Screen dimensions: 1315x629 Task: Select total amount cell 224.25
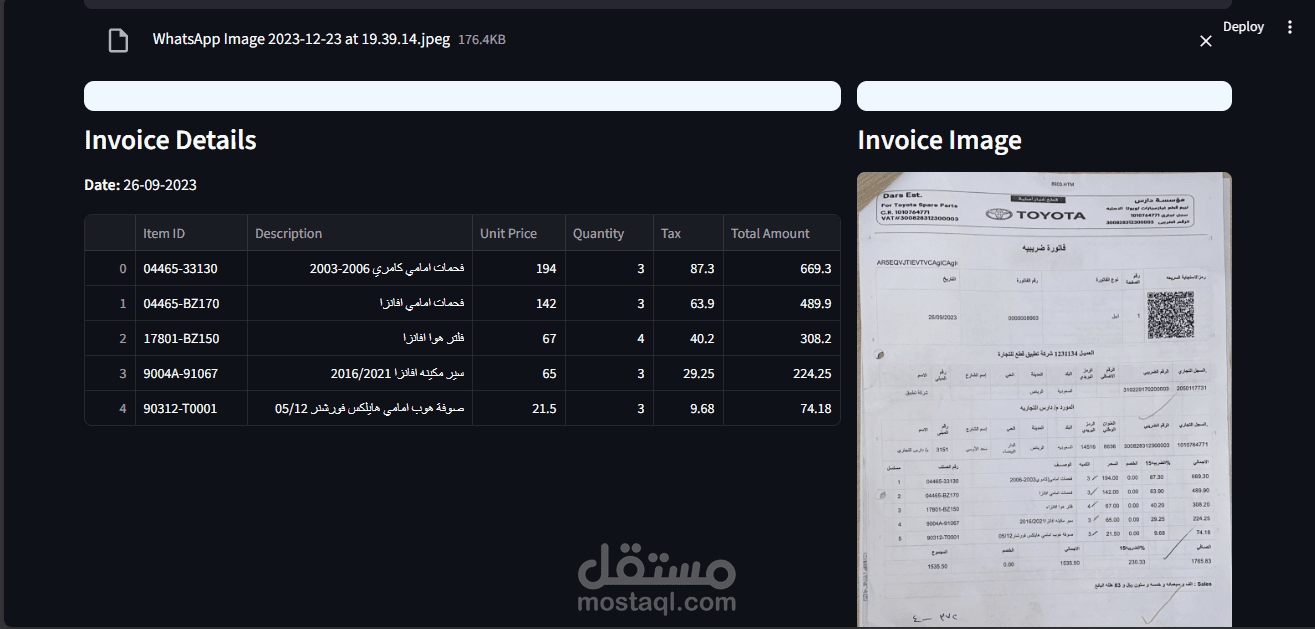coord(781,374)
